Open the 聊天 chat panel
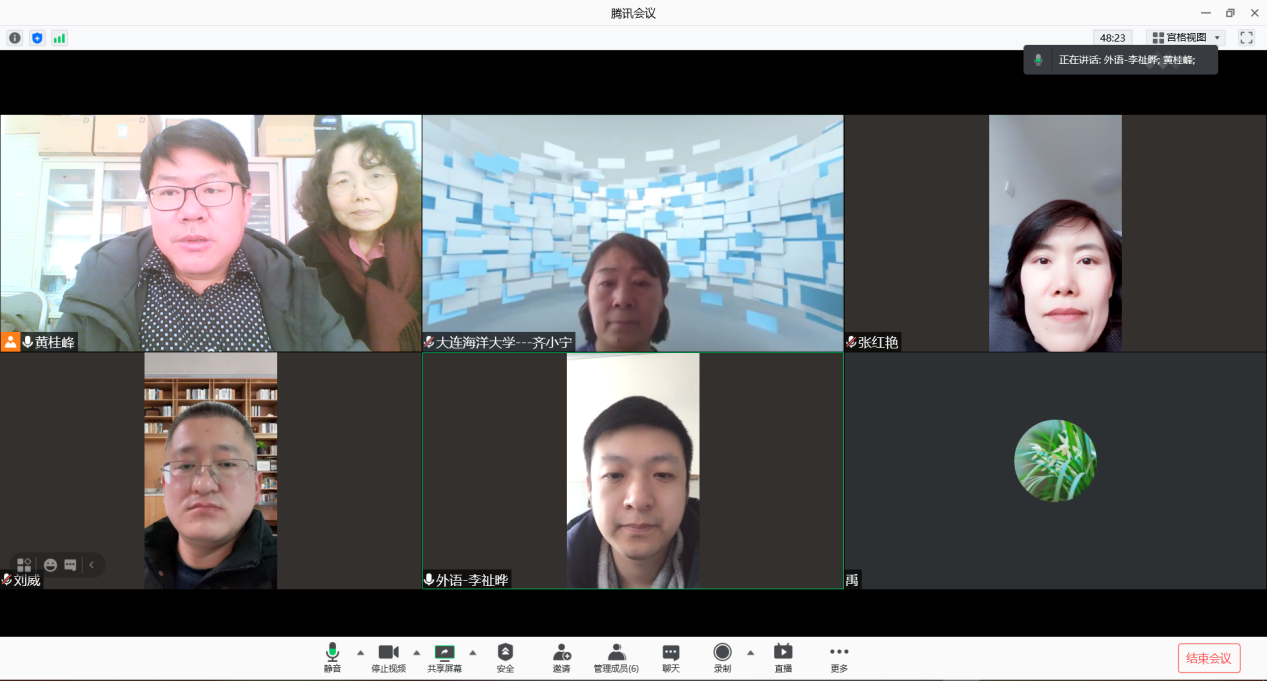 pos(670,657)
